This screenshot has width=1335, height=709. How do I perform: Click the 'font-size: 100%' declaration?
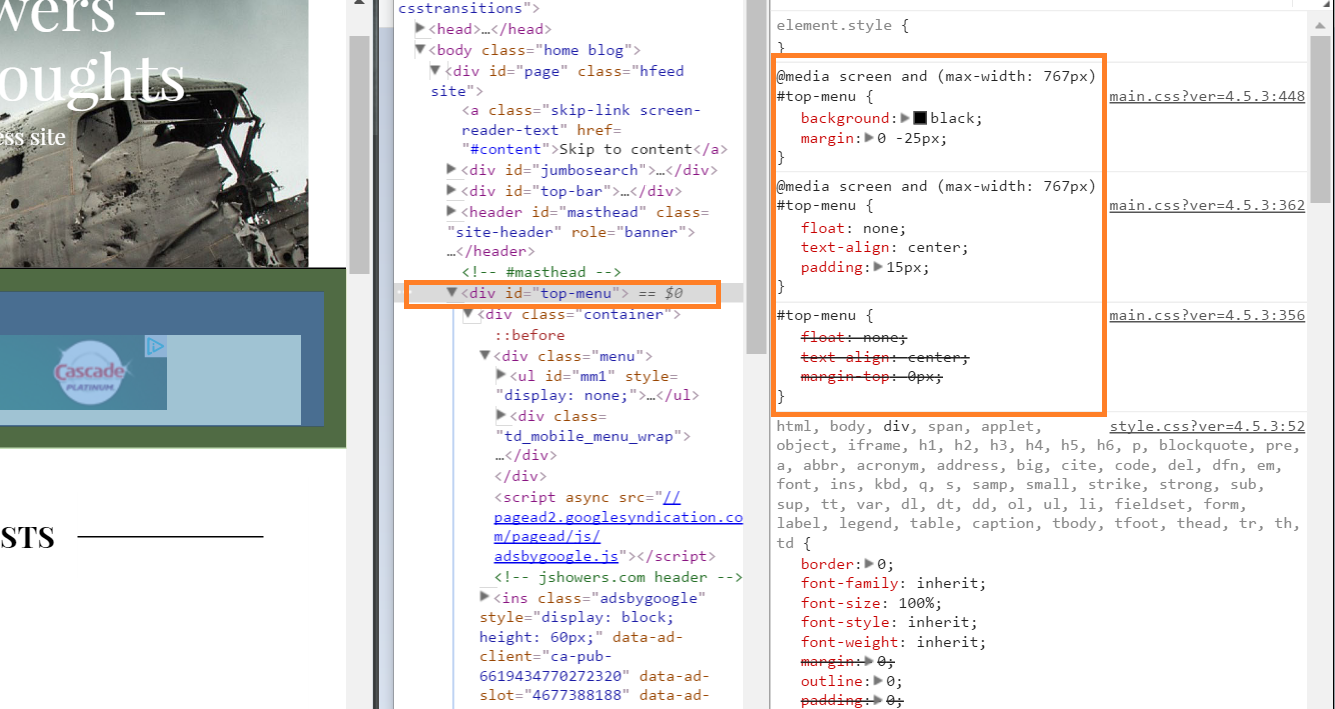click(871, 603)
